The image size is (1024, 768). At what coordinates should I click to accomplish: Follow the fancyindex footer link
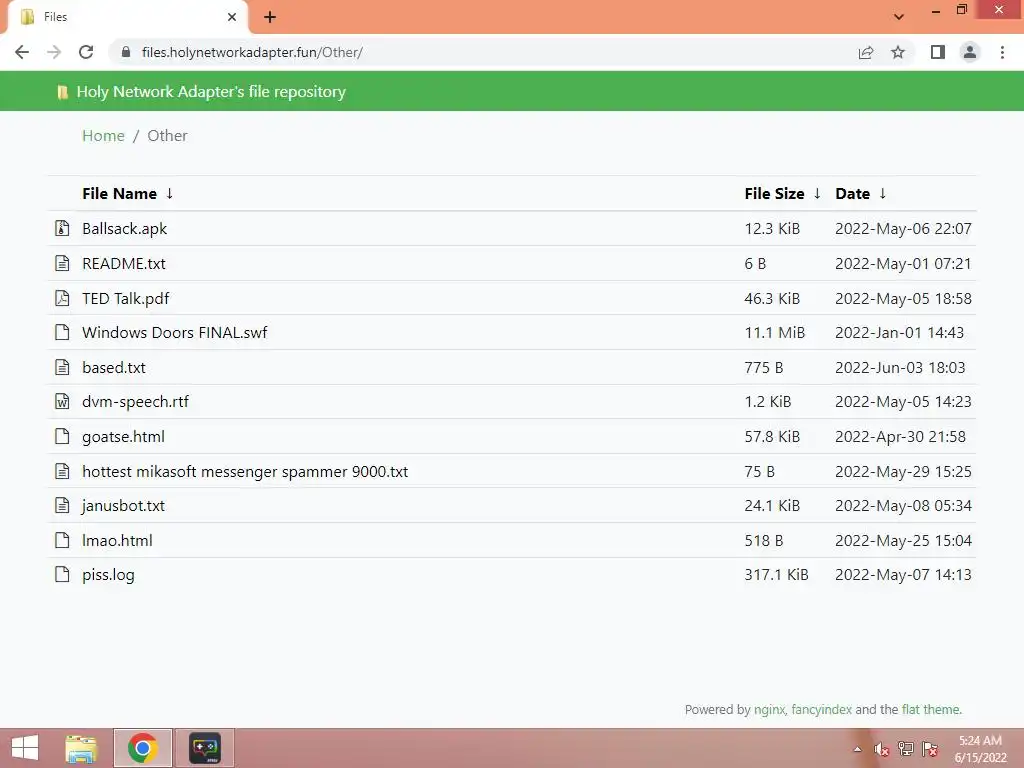[x=822, y=709]
